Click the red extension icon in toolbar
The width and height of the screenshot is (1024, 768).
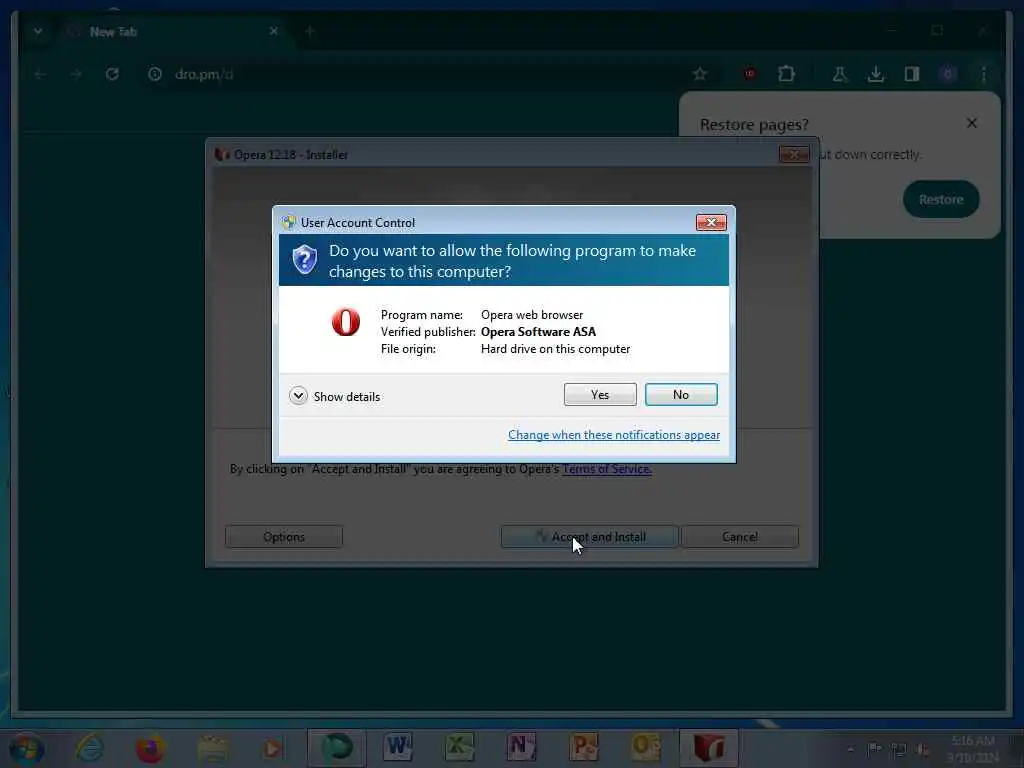point(750,74)
